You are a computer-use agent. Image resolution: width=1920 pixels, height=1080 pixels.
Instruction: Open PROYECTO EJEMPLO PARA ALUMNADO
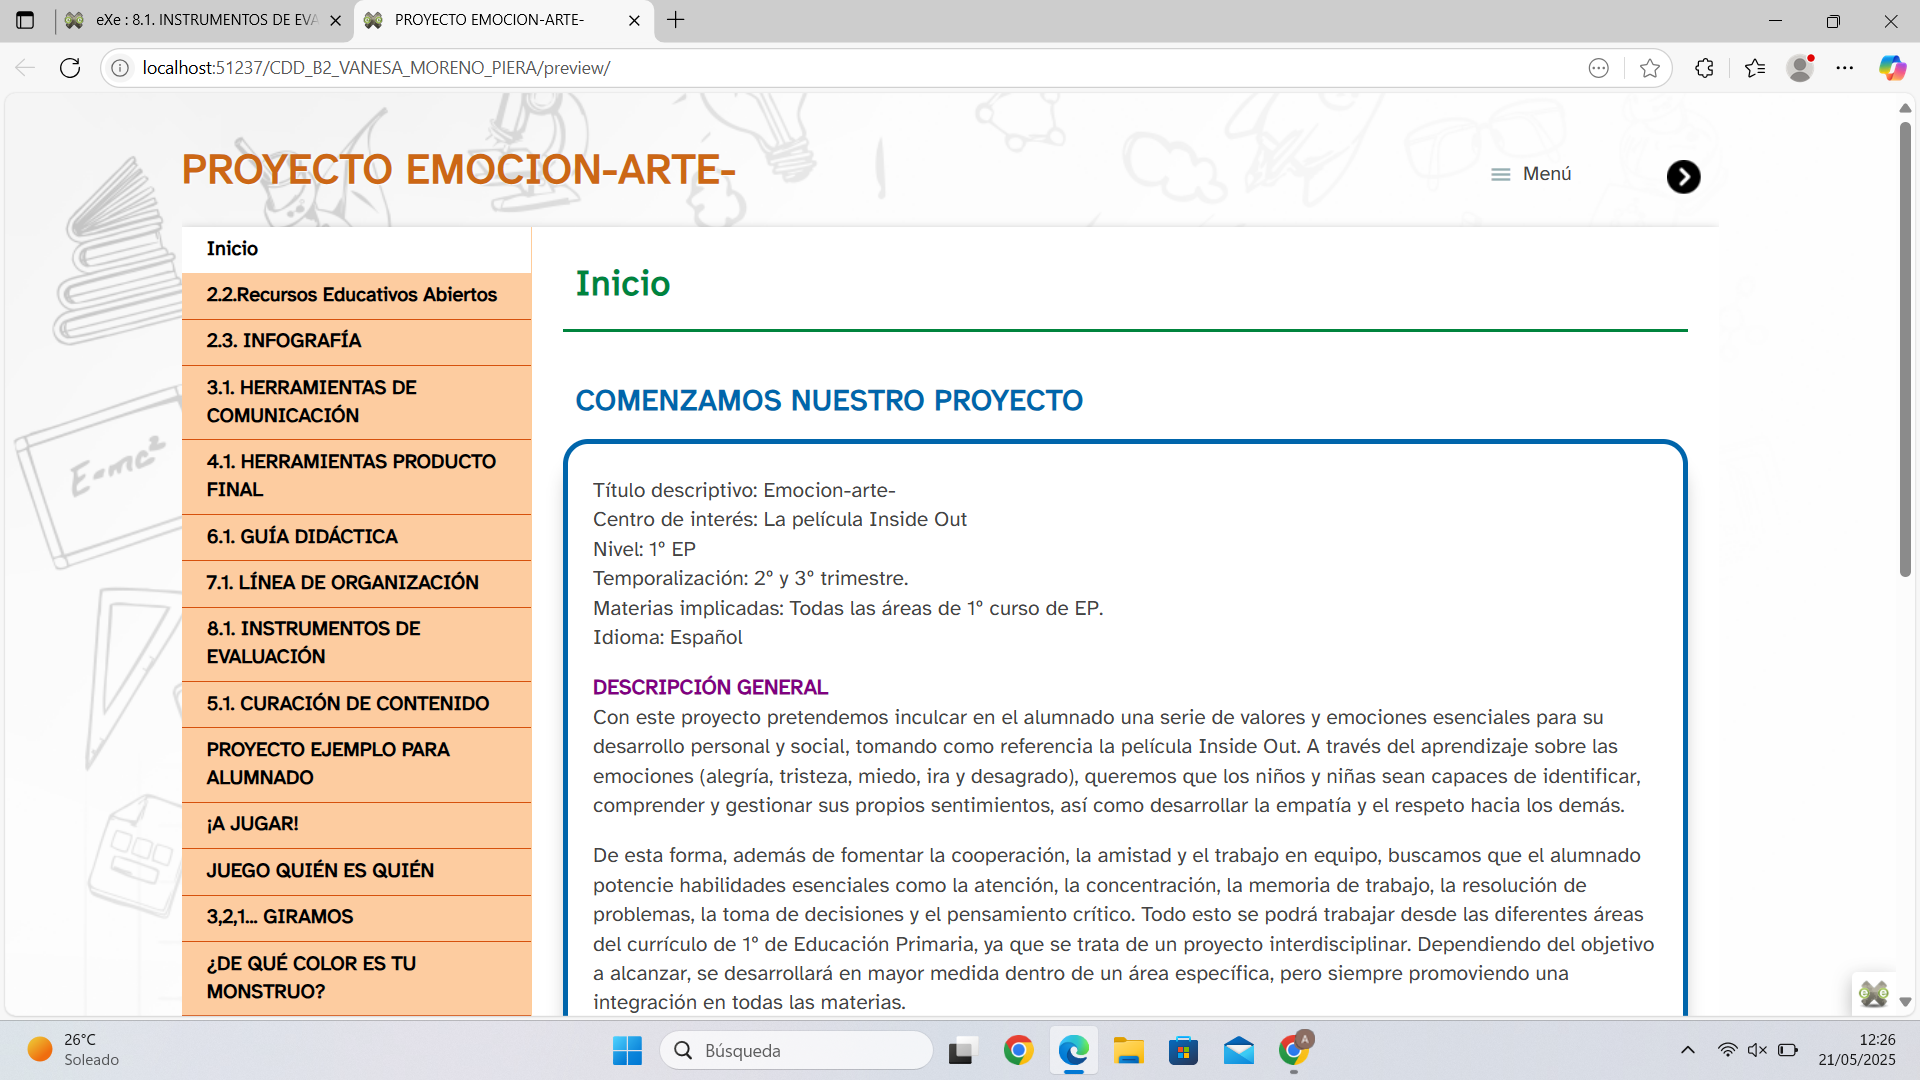pos(356,764)
